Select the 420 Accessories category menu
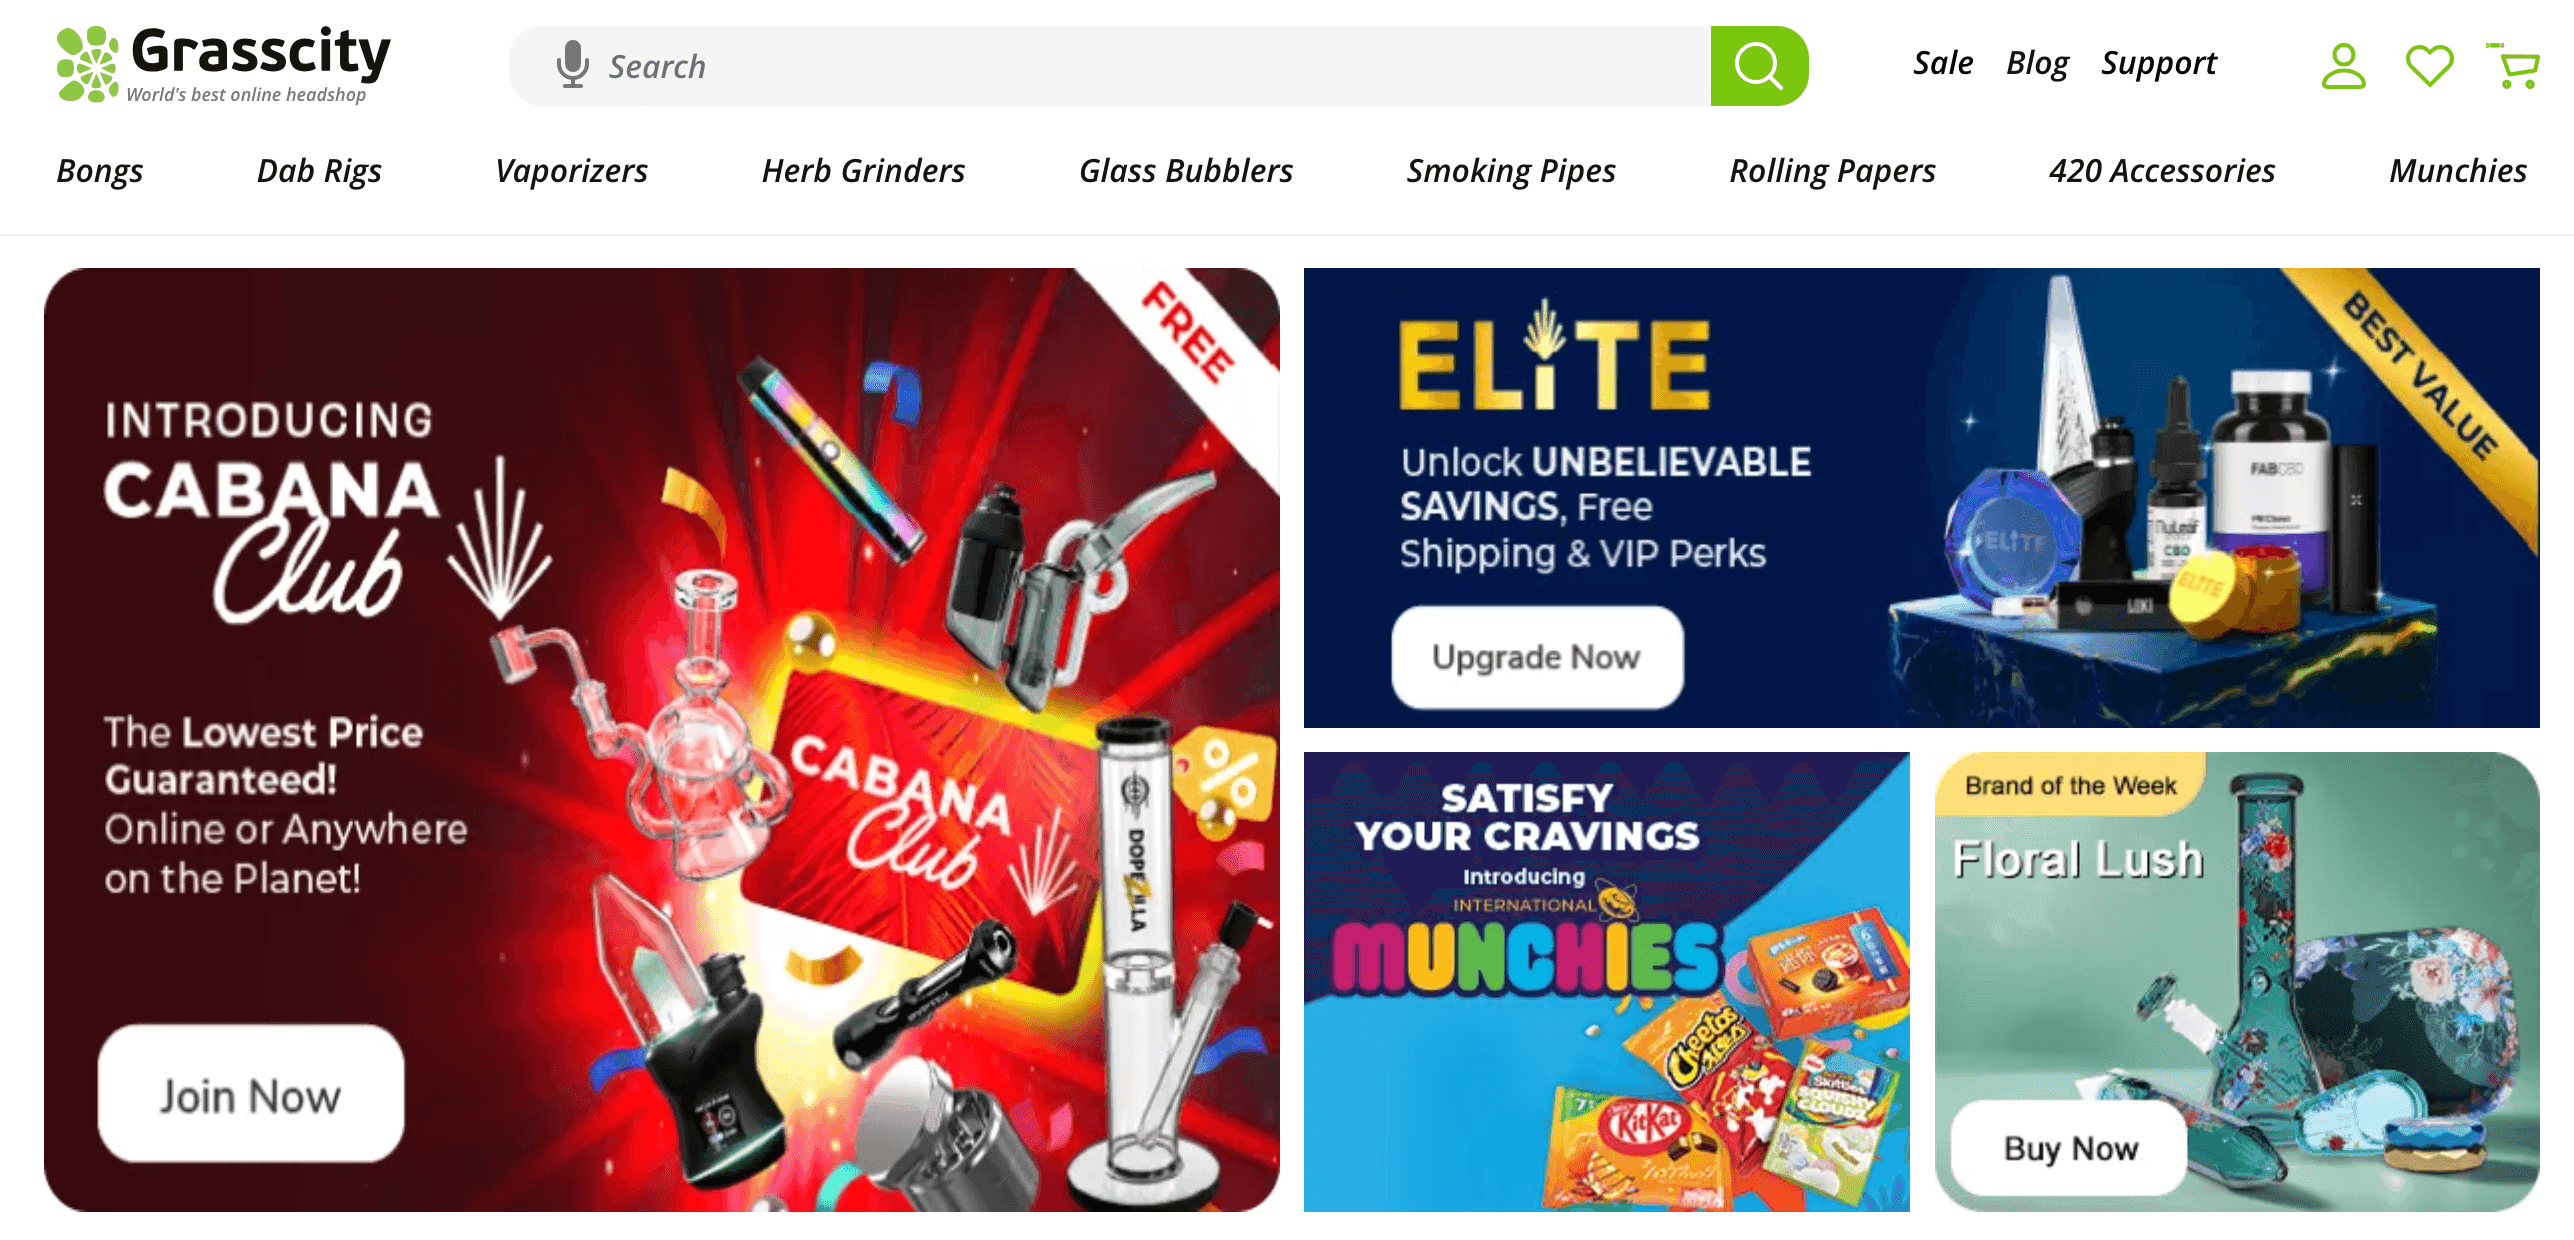The height and width of the screenshot is (1240, 2574). pos(2161,171)
